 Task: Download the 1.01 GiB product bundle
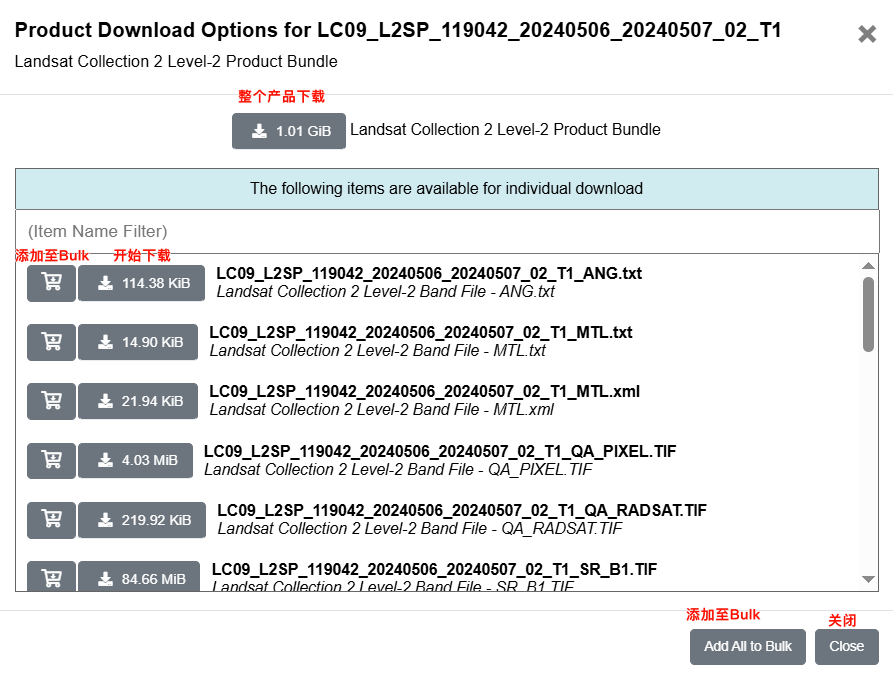click(x=289, y=131)
